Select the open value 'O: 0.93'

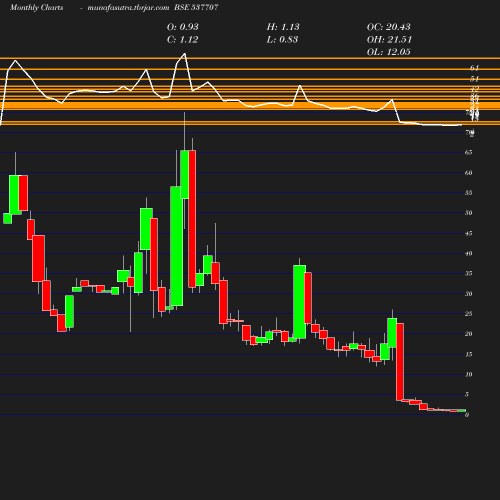pos(182,27)
